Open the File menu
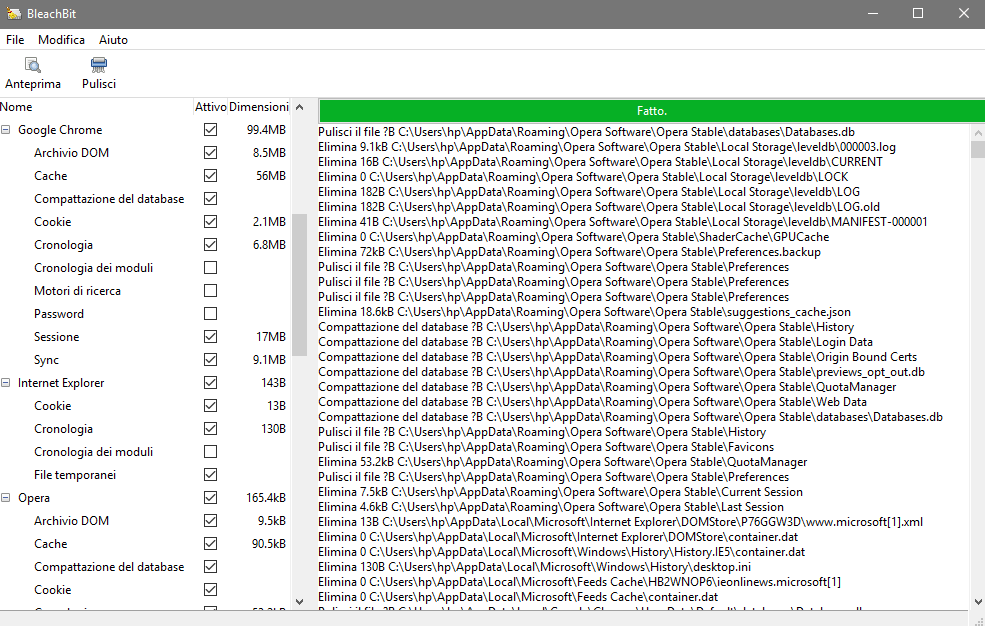 (15, 39)
